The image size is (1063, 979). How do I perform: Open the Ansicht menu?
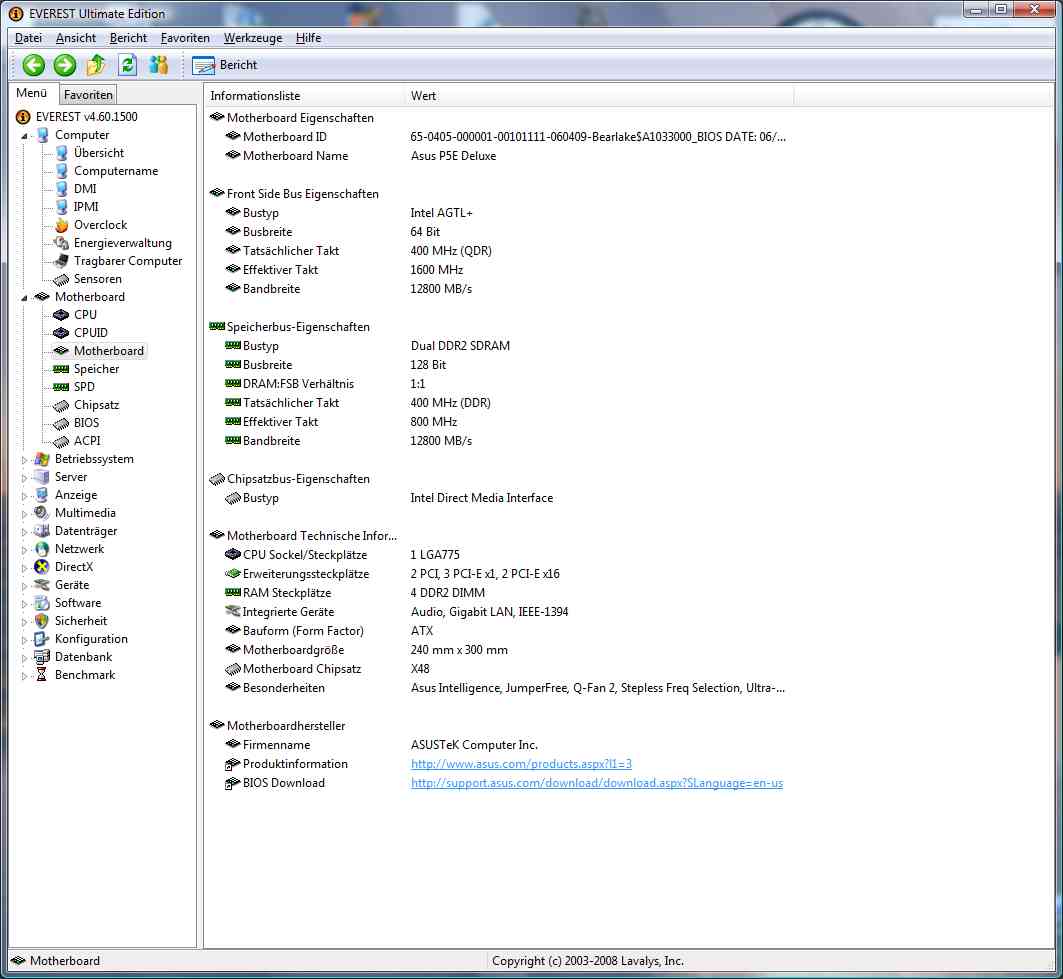tap(75, 38)
